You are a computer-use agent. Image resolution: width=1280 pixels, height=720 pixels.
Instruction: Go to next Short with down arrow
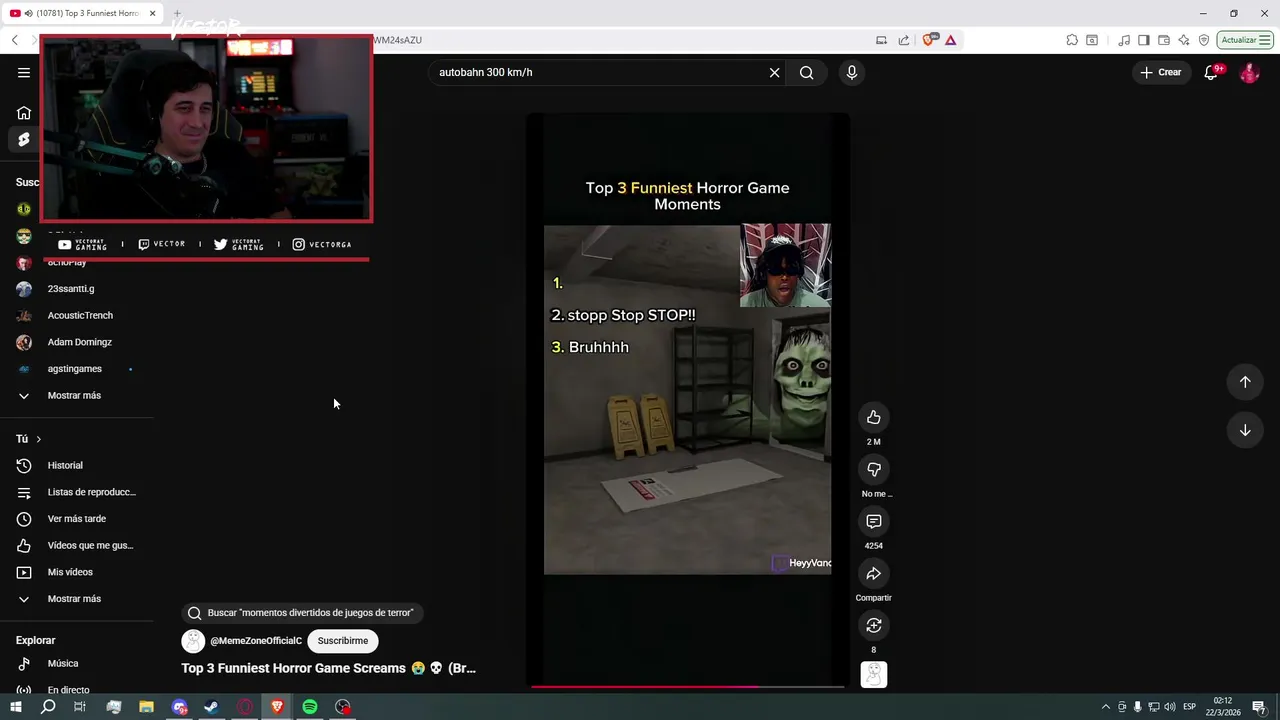pos(1245,430)
